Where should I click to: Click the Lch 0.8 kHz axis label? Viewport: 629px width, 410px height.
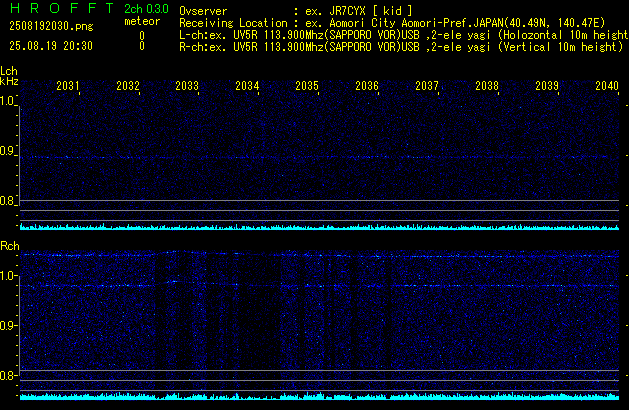pos(7,201)
